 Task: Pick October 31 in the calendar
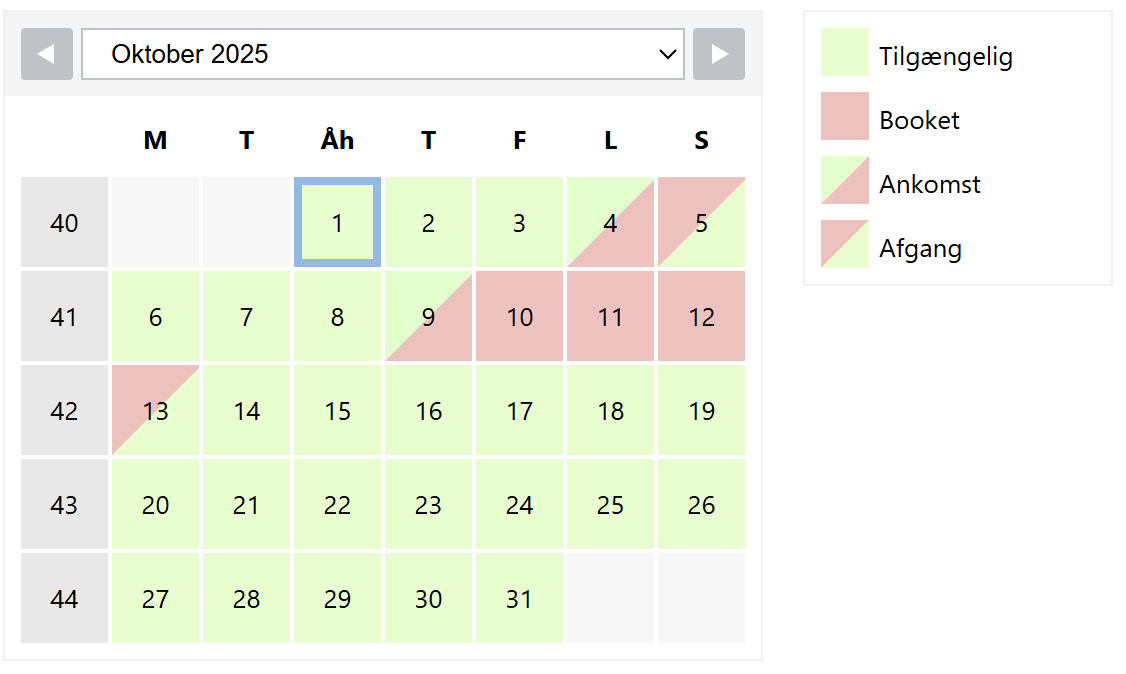(x=519, y=599)
